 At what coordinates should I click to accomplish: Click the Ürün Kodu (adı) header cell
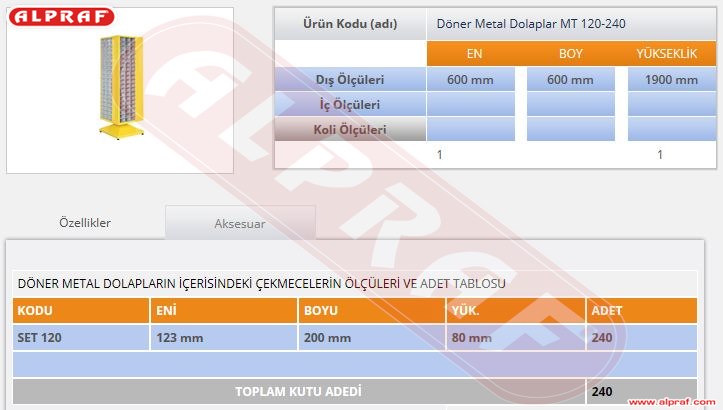pos(349,23)
